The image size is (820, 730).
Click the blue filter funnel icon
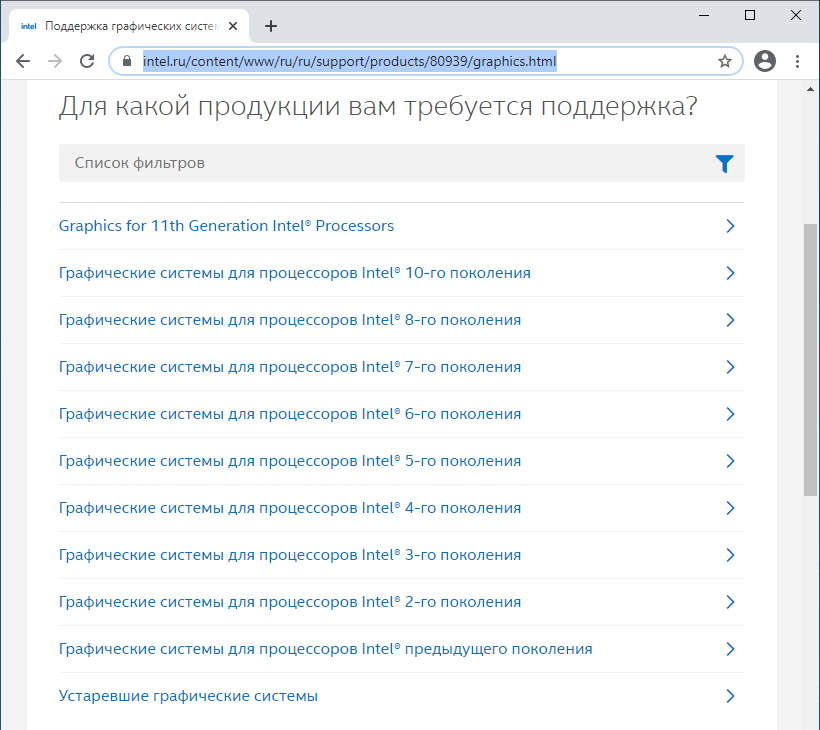(x=724, y=164)
